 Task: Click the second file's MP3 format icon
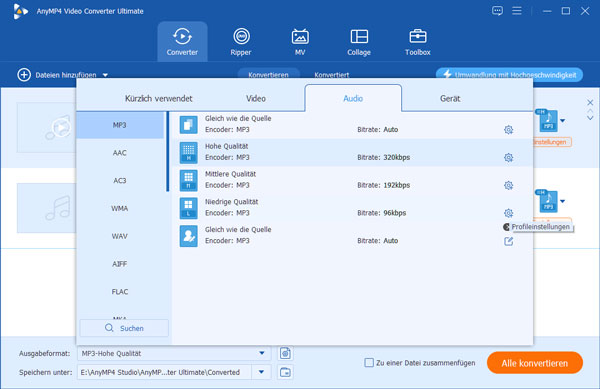(x=547, y=201)
